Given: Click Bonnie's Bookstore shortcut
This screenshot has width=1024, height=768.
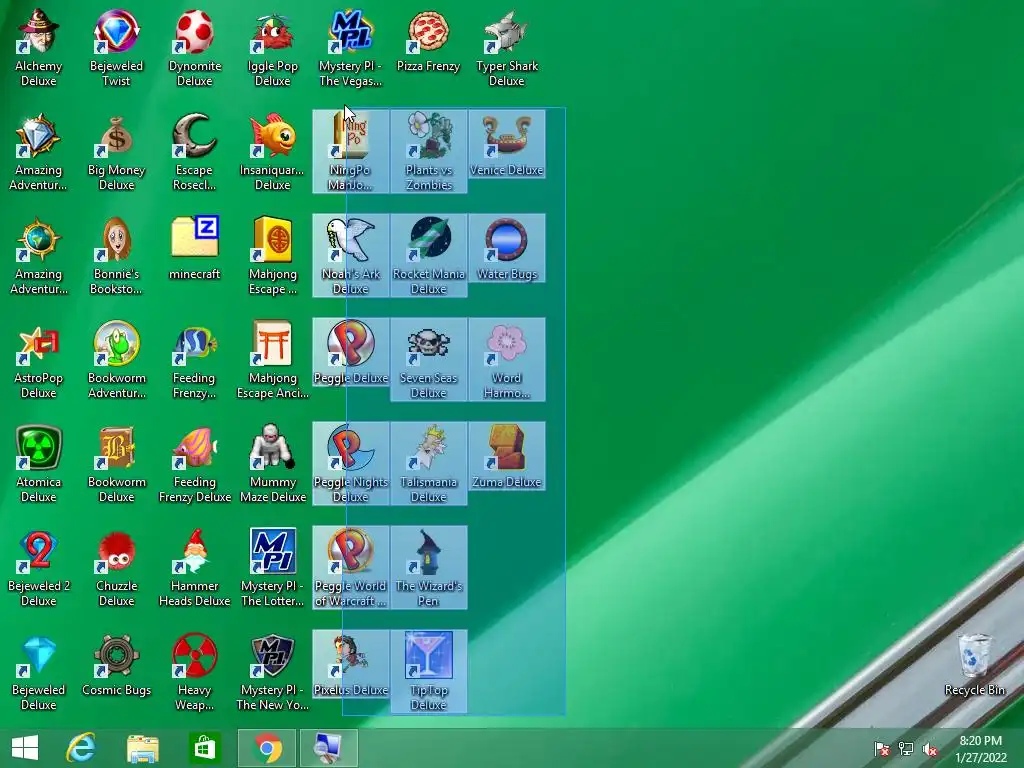Looking at the screenshot, I should pyautogui.click(x=116, y=256).
